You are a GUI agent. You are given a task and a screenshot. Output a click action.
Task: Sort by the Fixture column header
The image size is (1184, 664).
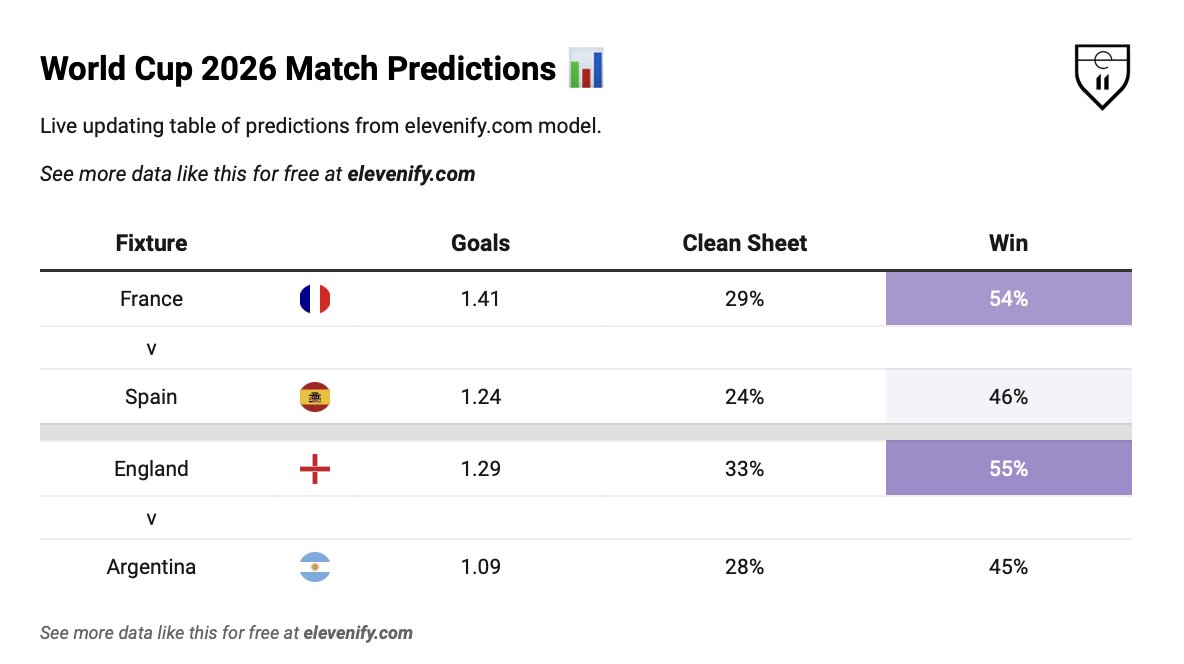(151, 243)
